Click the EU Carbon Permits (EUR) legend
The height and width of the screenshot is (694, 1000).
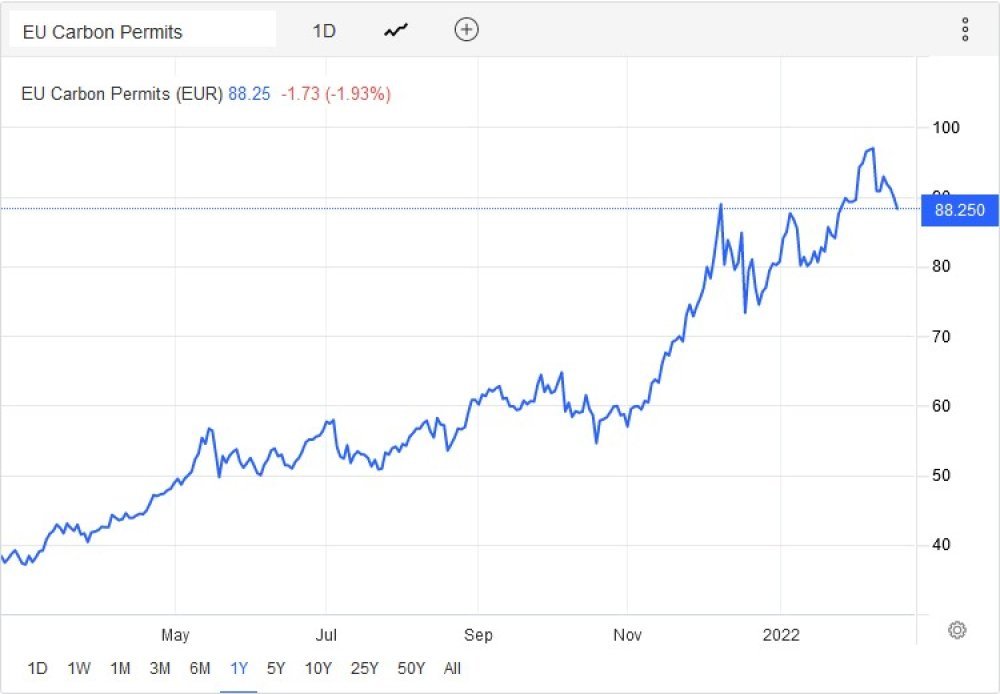click(122, 94)
